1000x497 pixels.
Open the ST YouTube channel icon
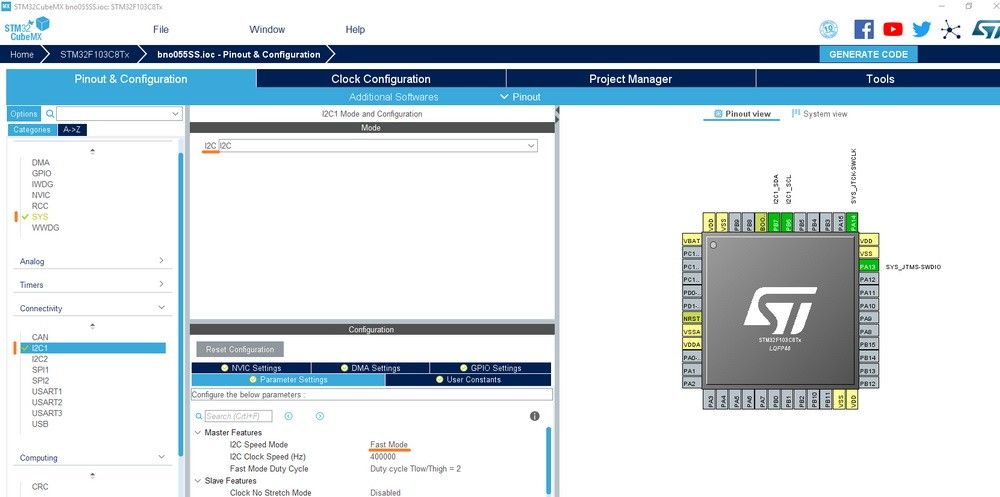(x=893, y=29)
